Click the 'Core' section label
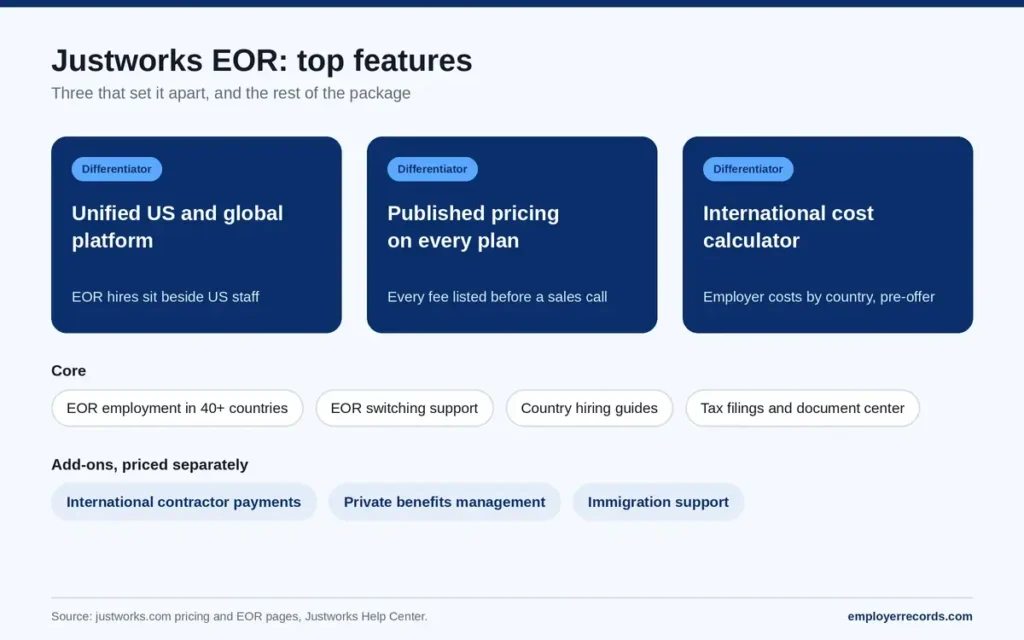Viewport: 1024px width, 640px height. [x=69, y=371]
